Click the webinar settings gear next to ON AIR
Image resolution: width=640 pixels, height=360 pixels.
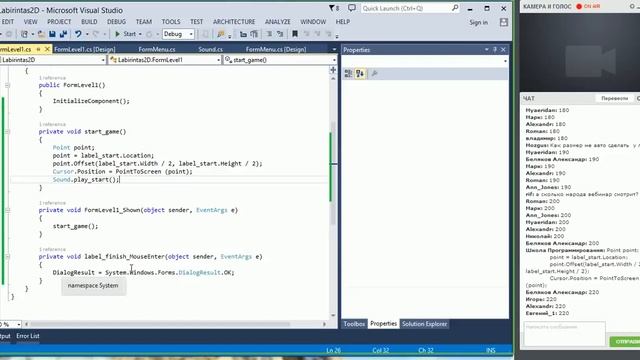coord(632,7)
